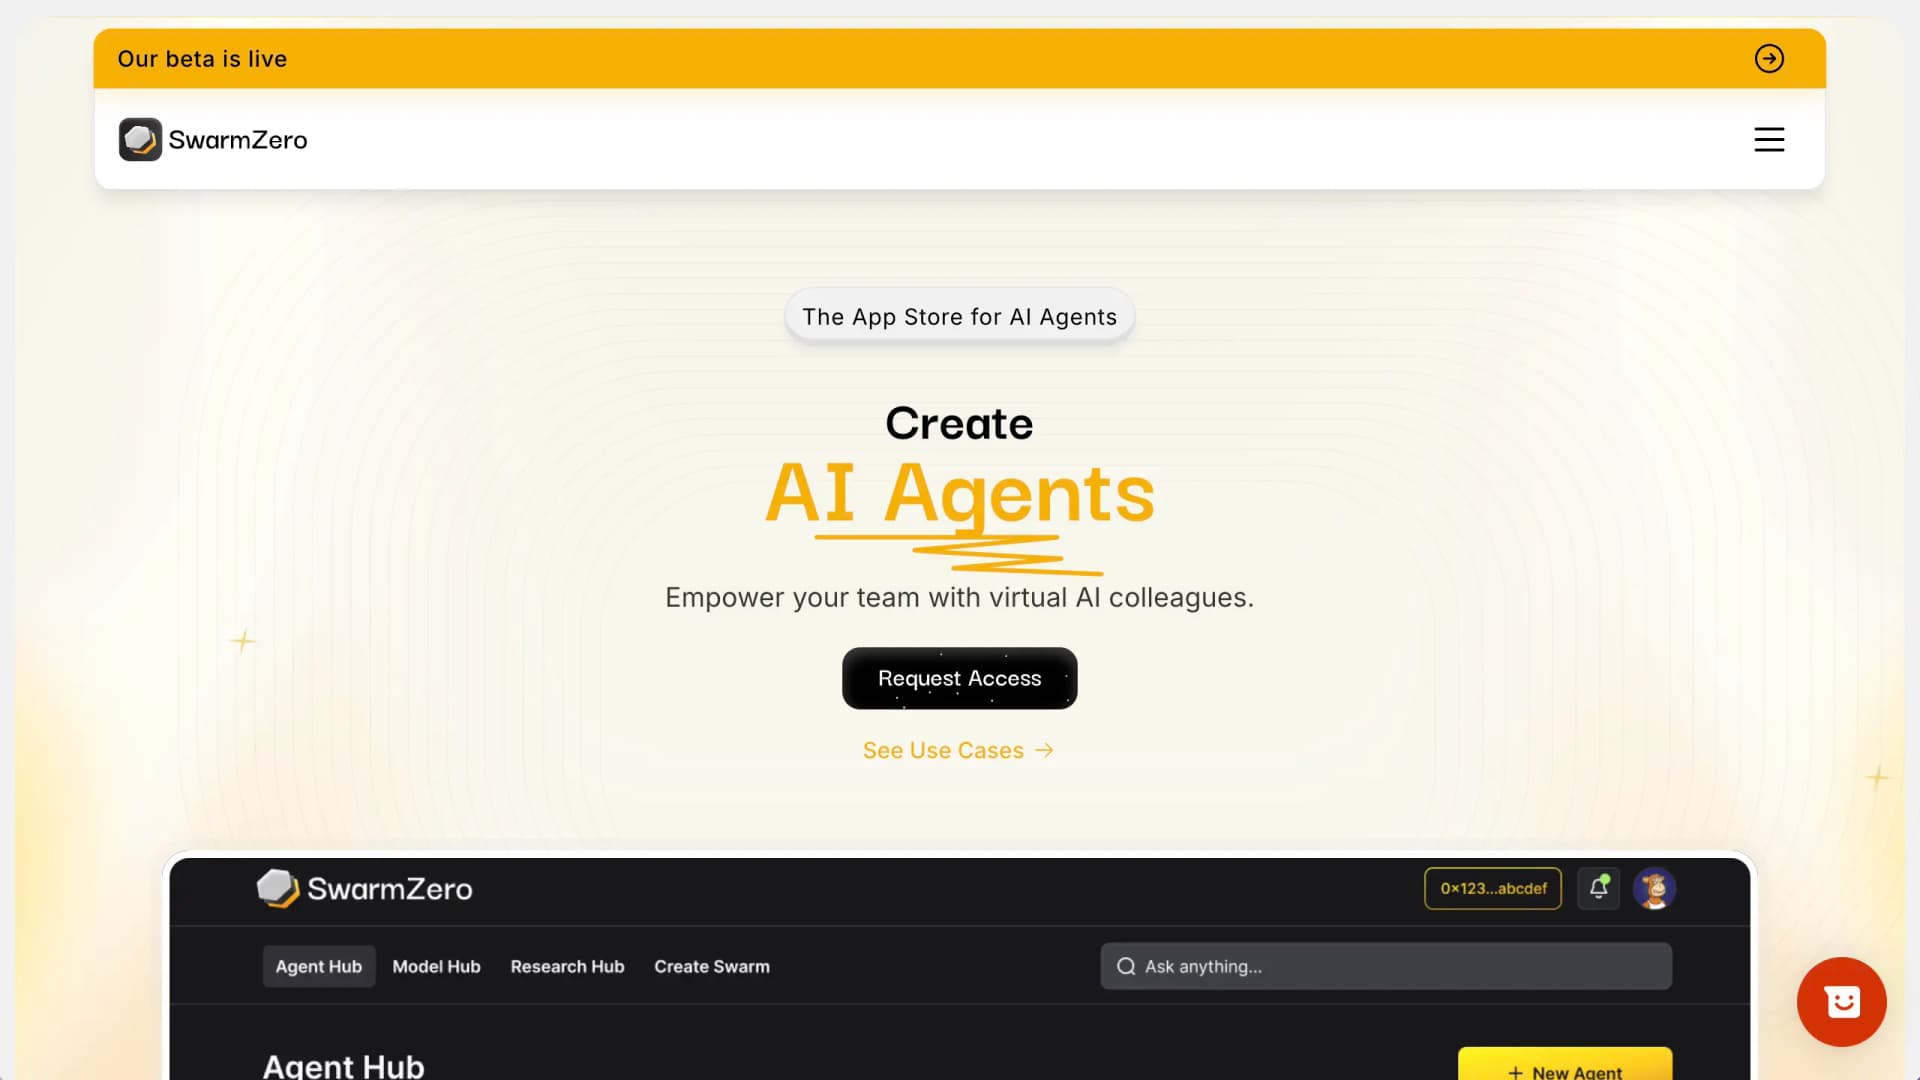Click the New Agent button
Viewport: 1920px width, 1080px height.
click(1565, 1066)
